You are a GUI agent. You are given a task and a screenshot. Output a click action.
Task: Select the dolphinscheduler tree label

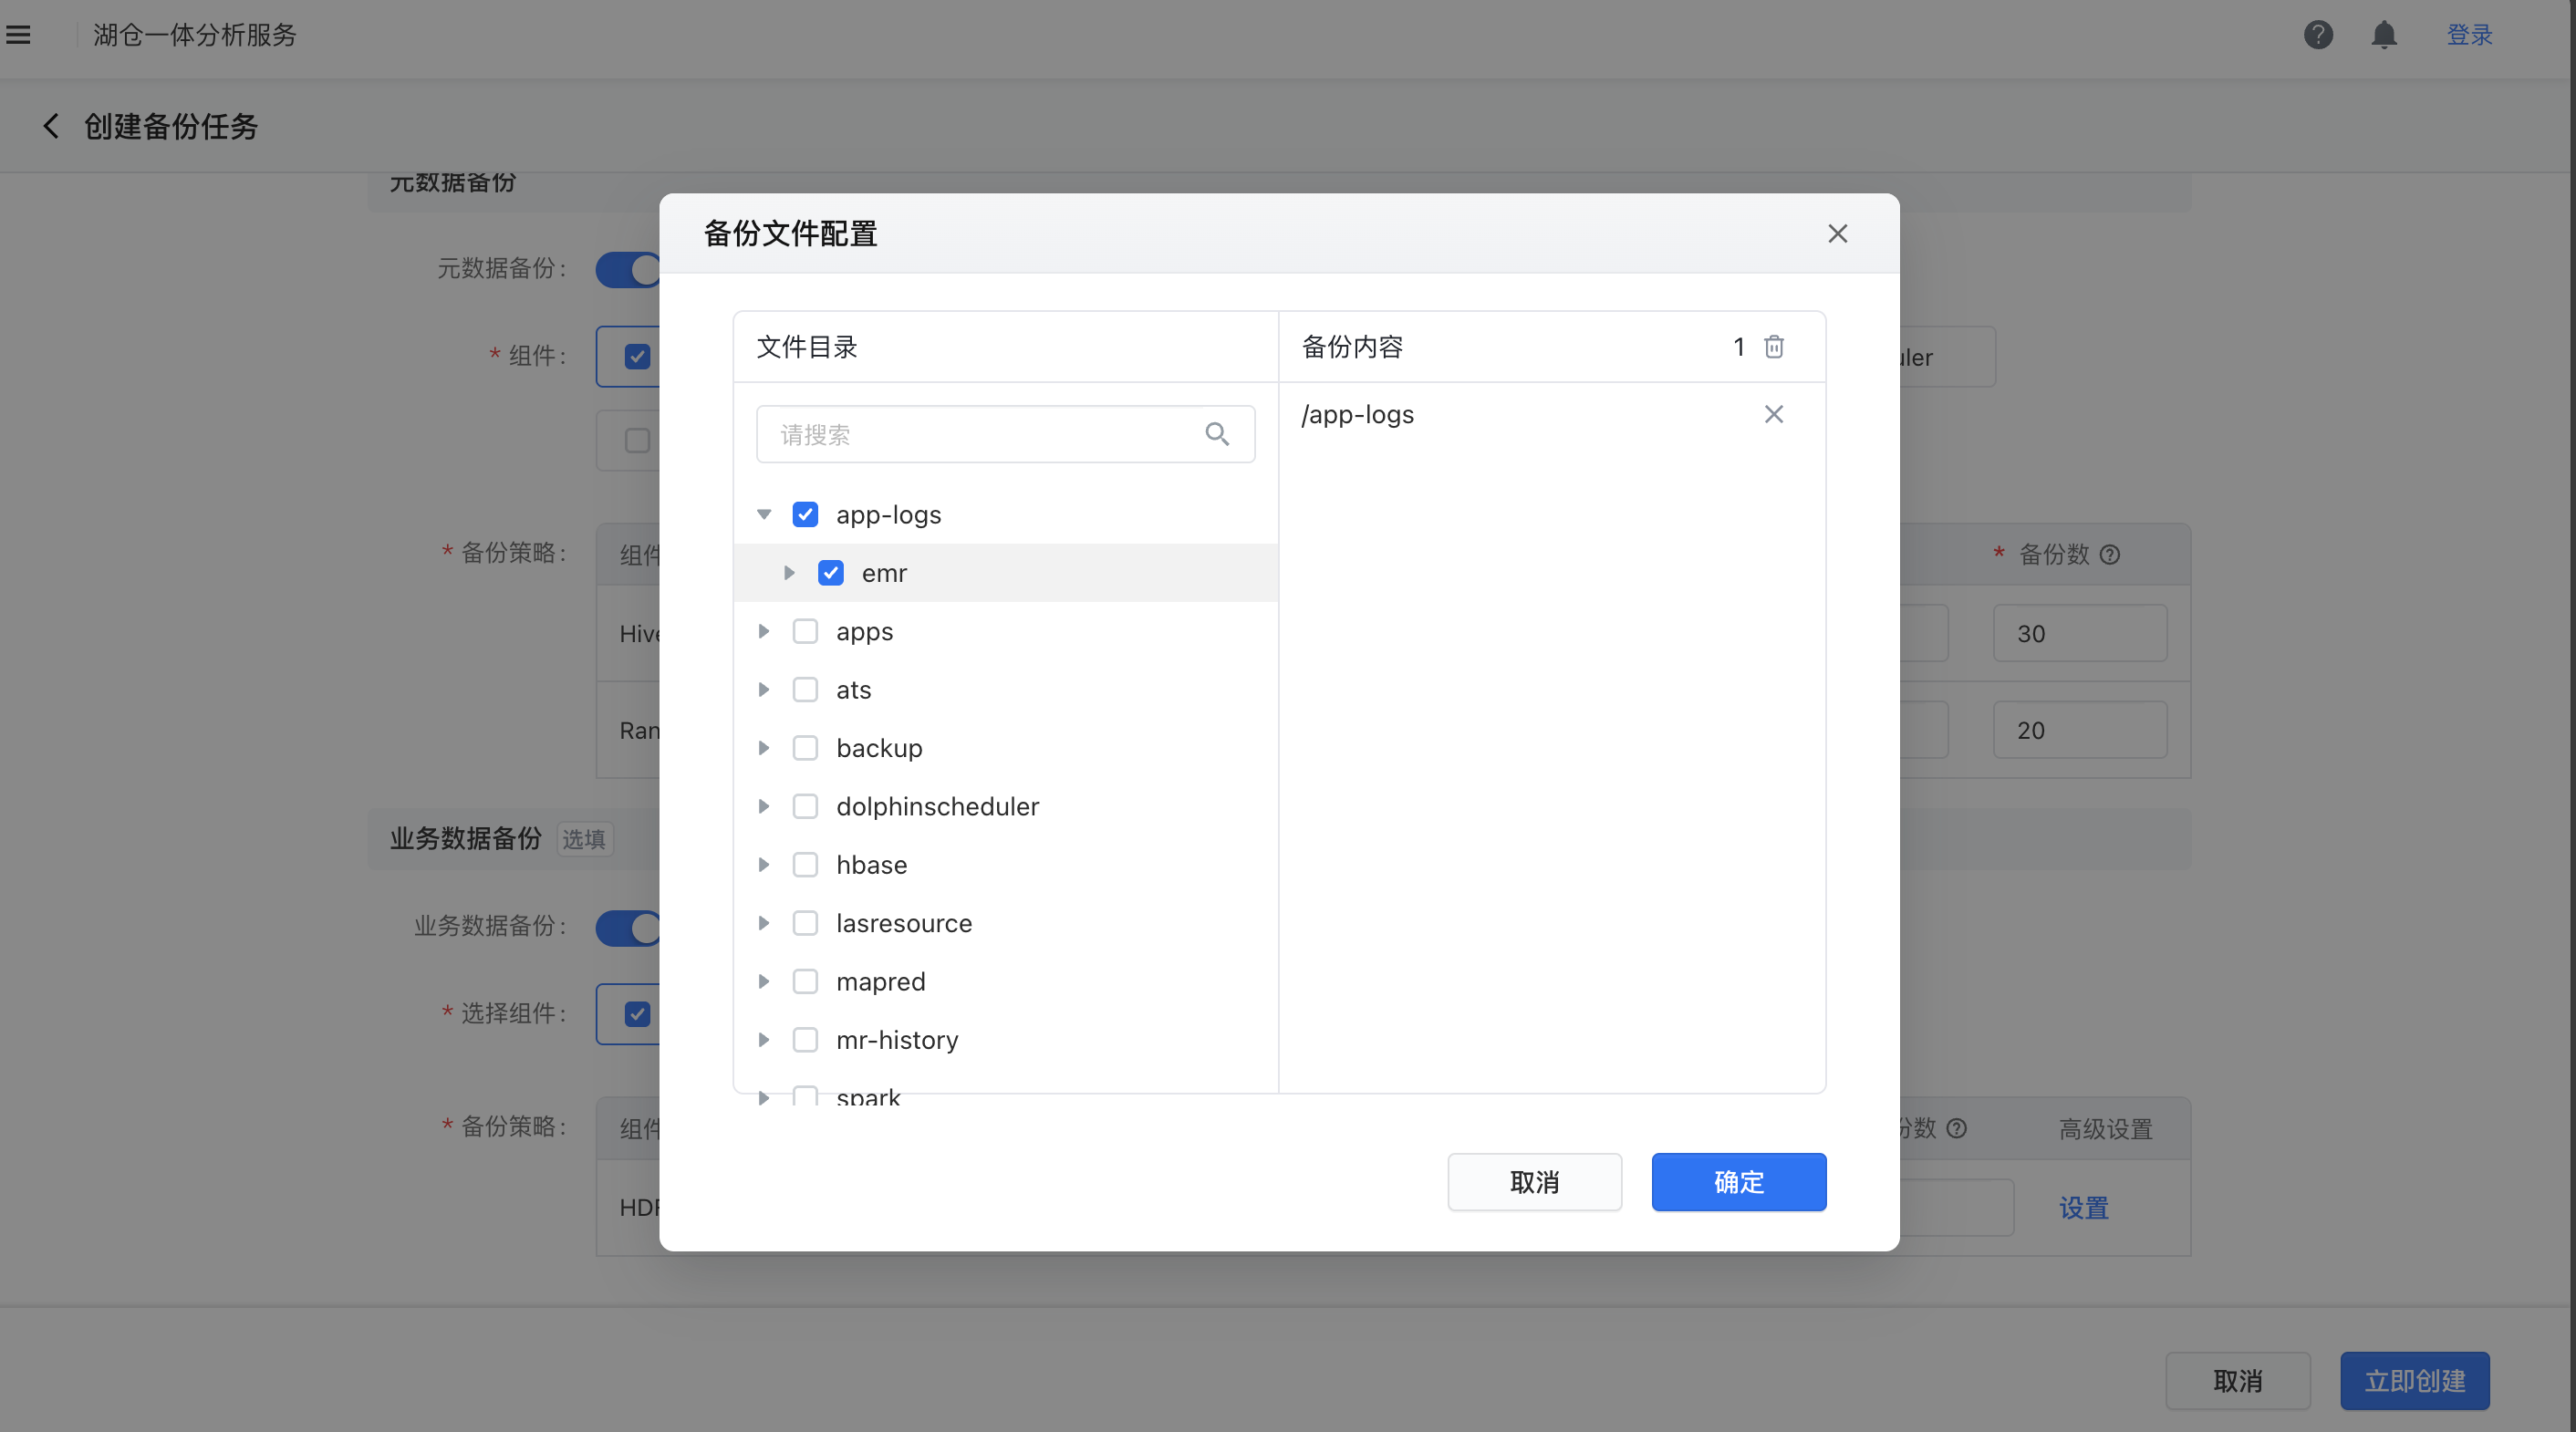coord(938,807)
